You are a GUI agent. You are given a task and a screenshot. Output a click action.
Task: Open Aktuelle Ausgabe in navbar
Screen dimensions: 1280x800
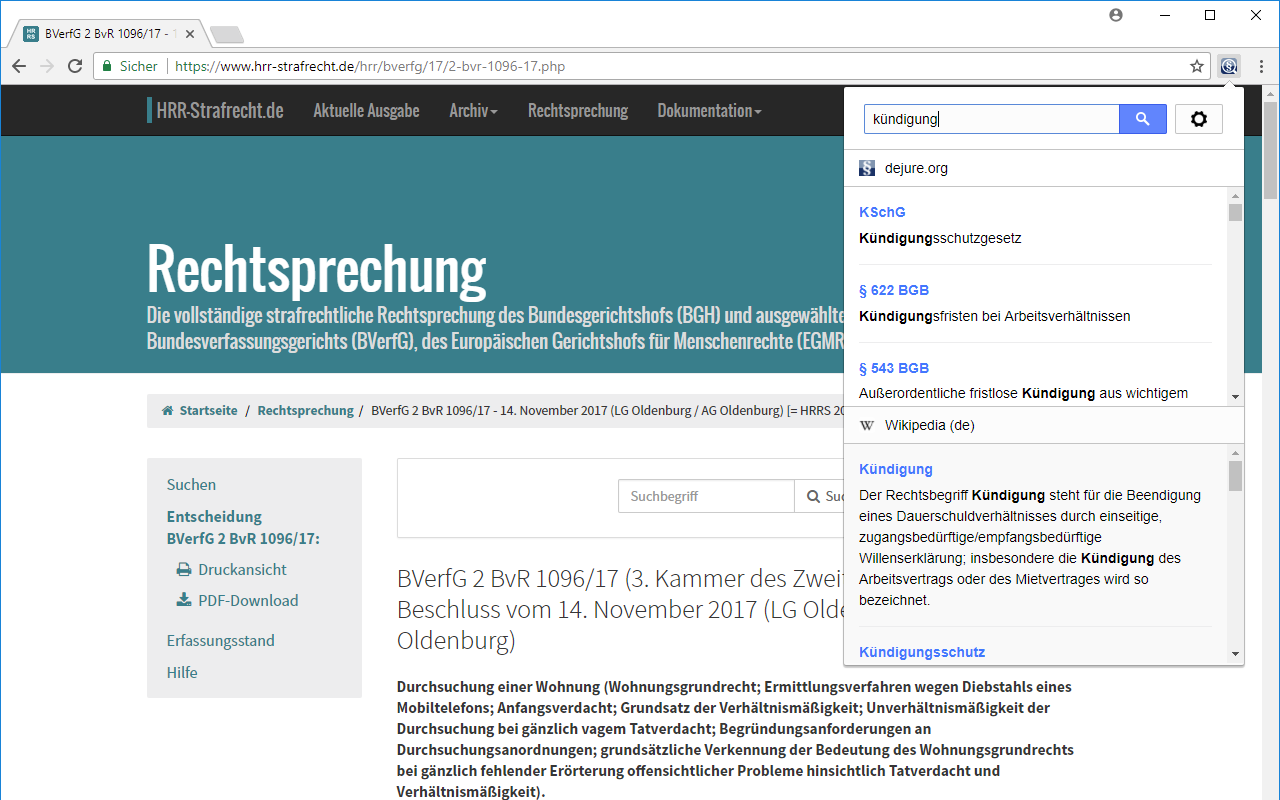click(x=367, y=111)
